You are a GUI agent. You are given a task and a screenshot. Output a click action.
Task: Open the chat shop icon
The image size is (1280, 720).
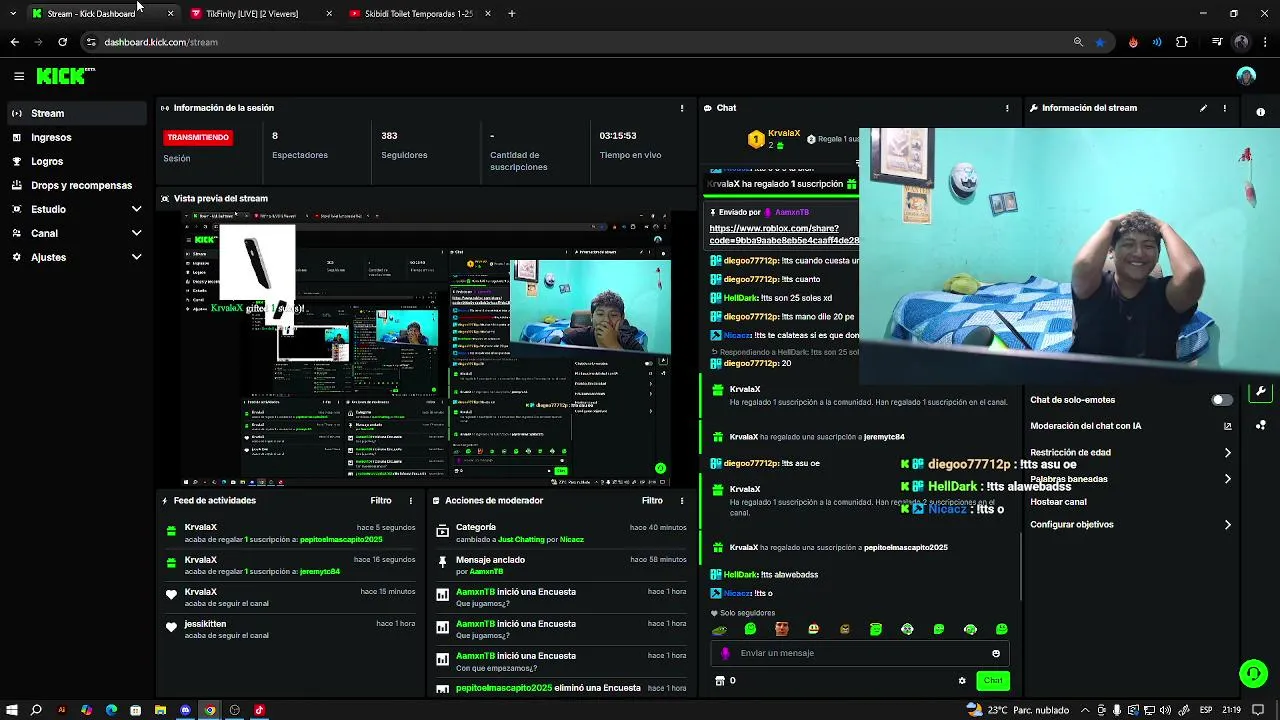tap(719, 681)
